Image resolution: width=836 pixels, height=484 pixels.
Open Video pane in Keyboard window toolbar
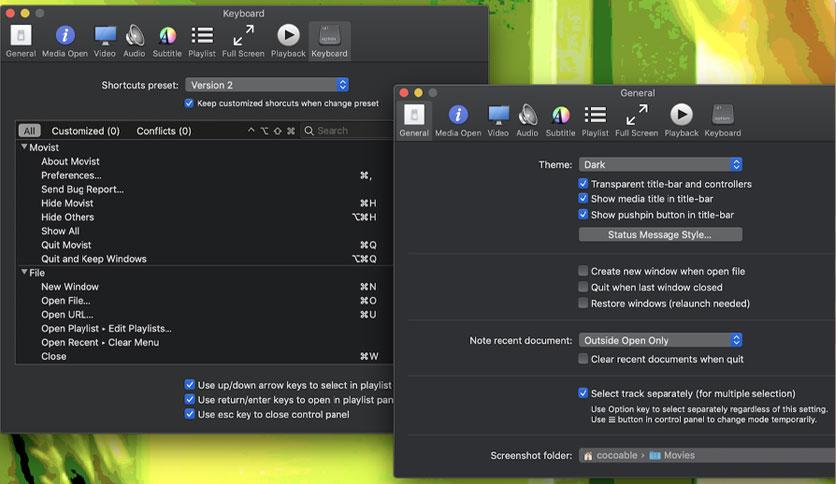104,41
